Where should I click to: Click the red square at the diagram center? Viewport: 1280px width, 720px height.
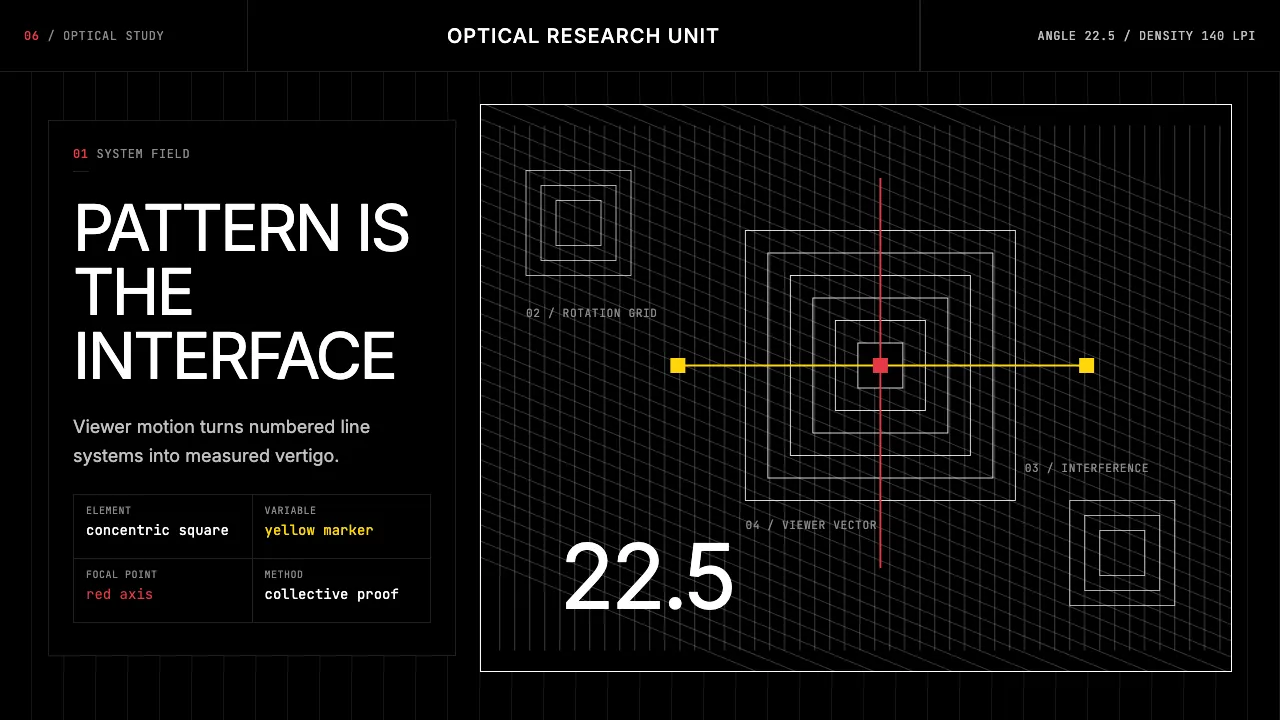tap(880, 366)
